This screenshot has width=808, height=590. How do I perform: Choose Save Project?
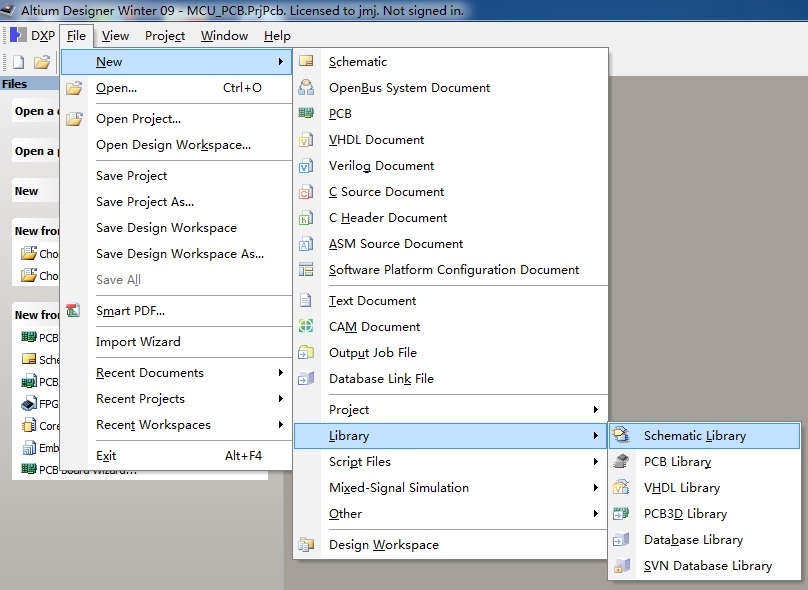[176, 176]
